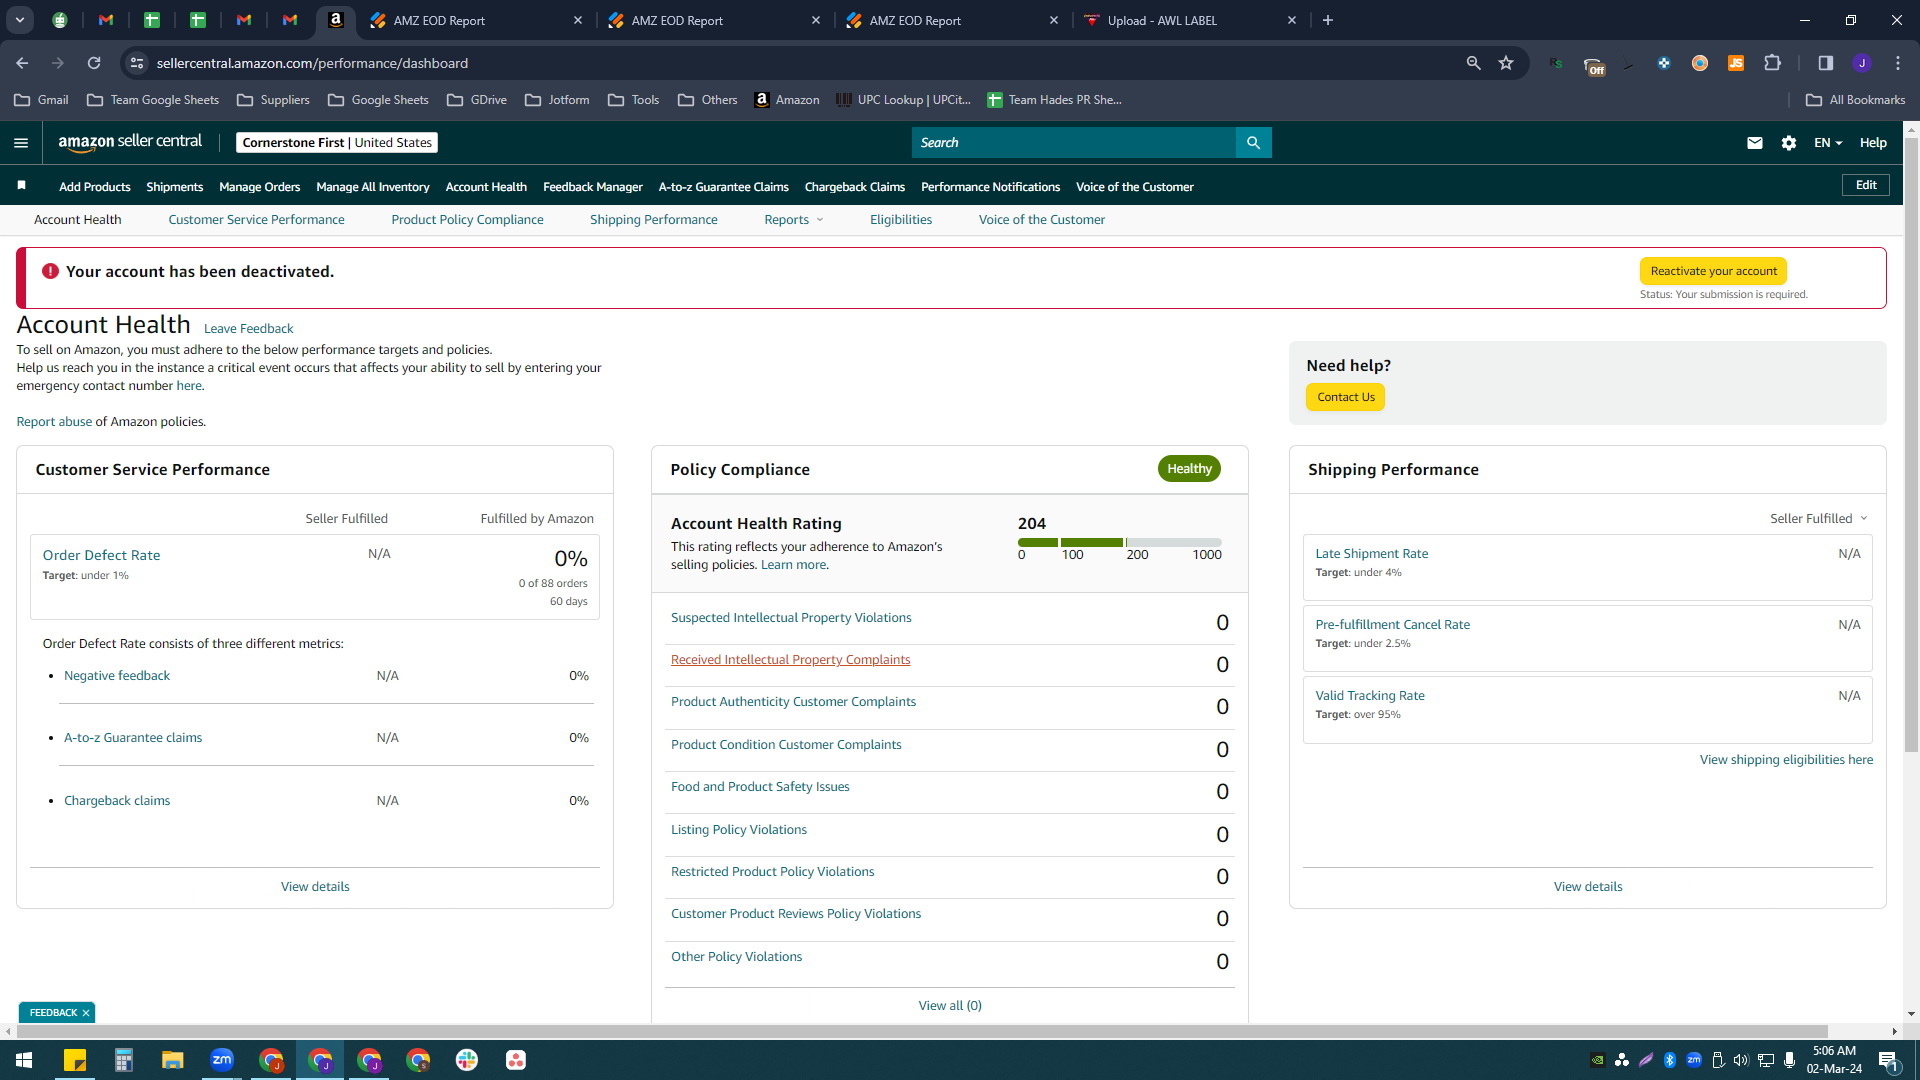1920x1080 pixels.
Task: Click Reactivate your account button
Action: [1713, 271]
